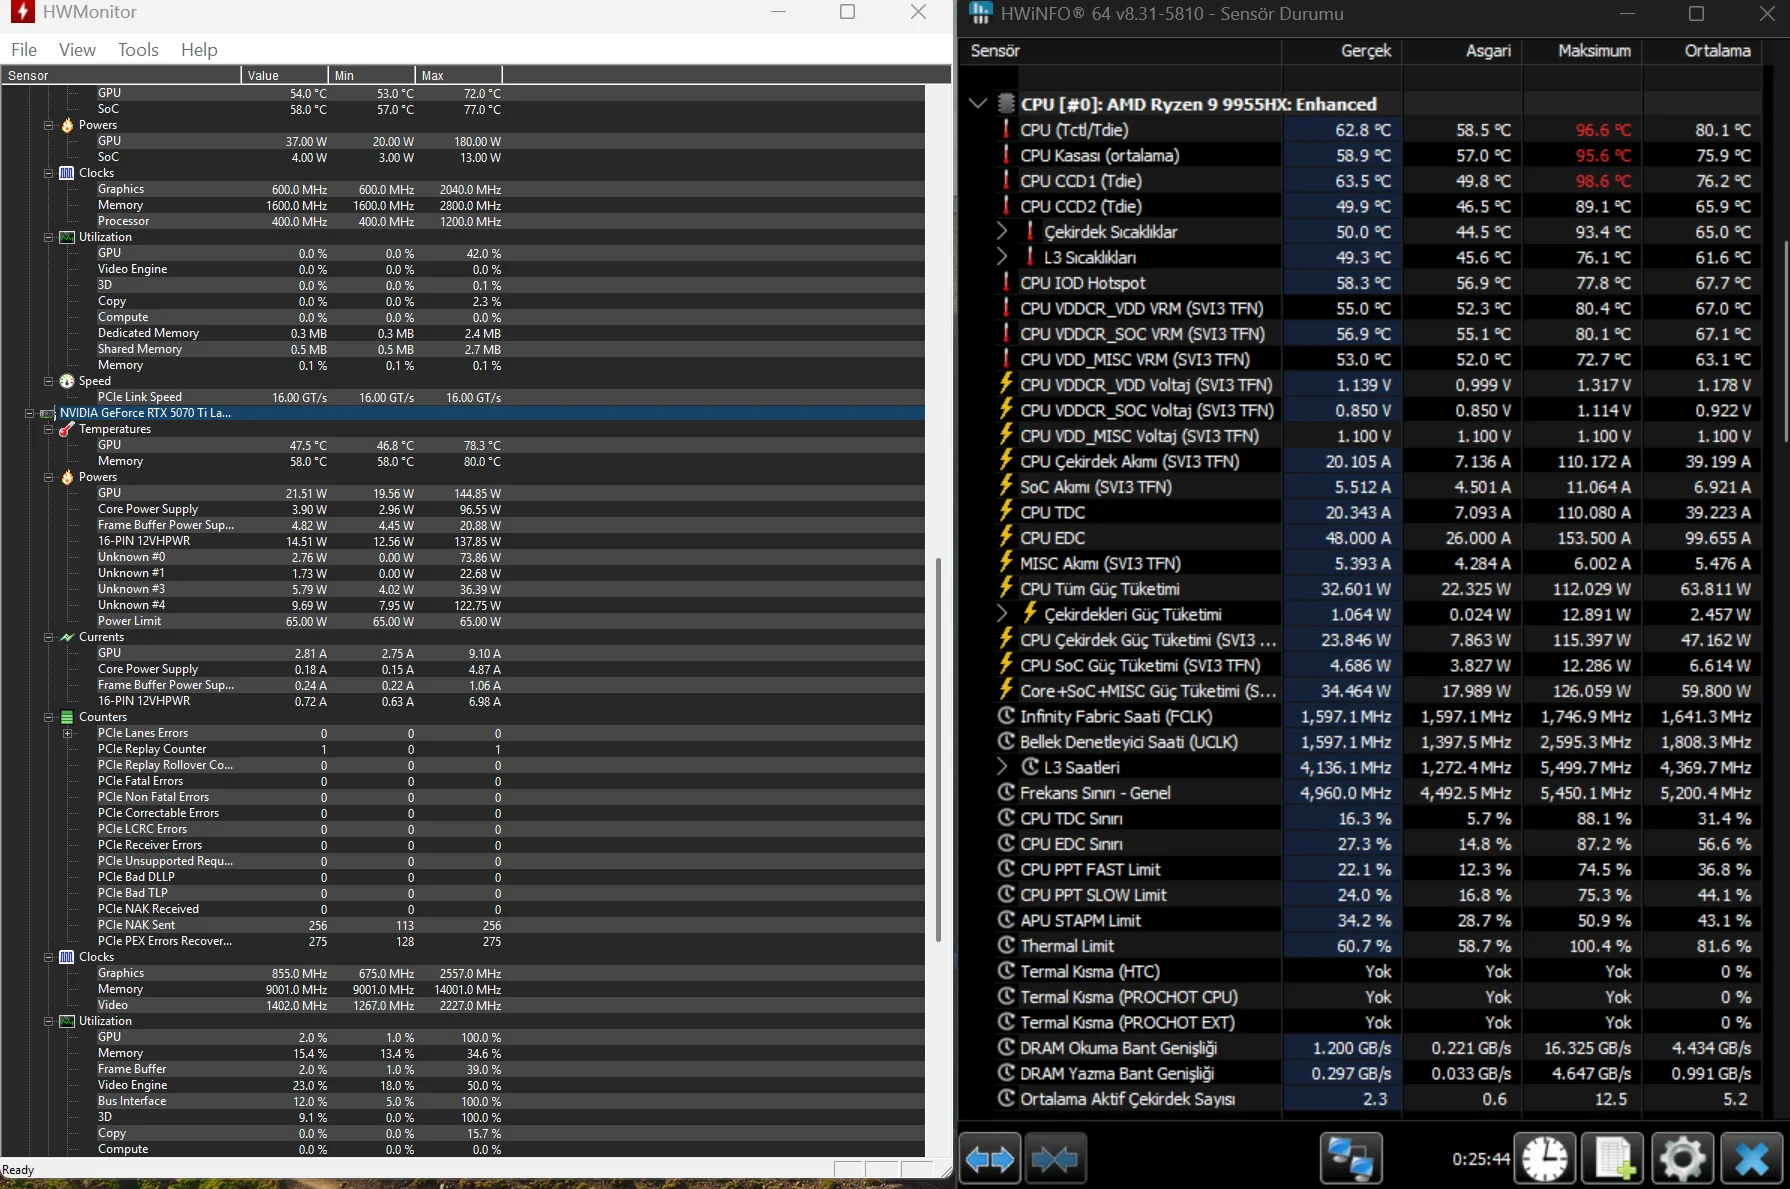1790x1189 pixels.
Task: Select the PCIe Link Speed row
Action: pyautogui.click(x=463, y=397)
